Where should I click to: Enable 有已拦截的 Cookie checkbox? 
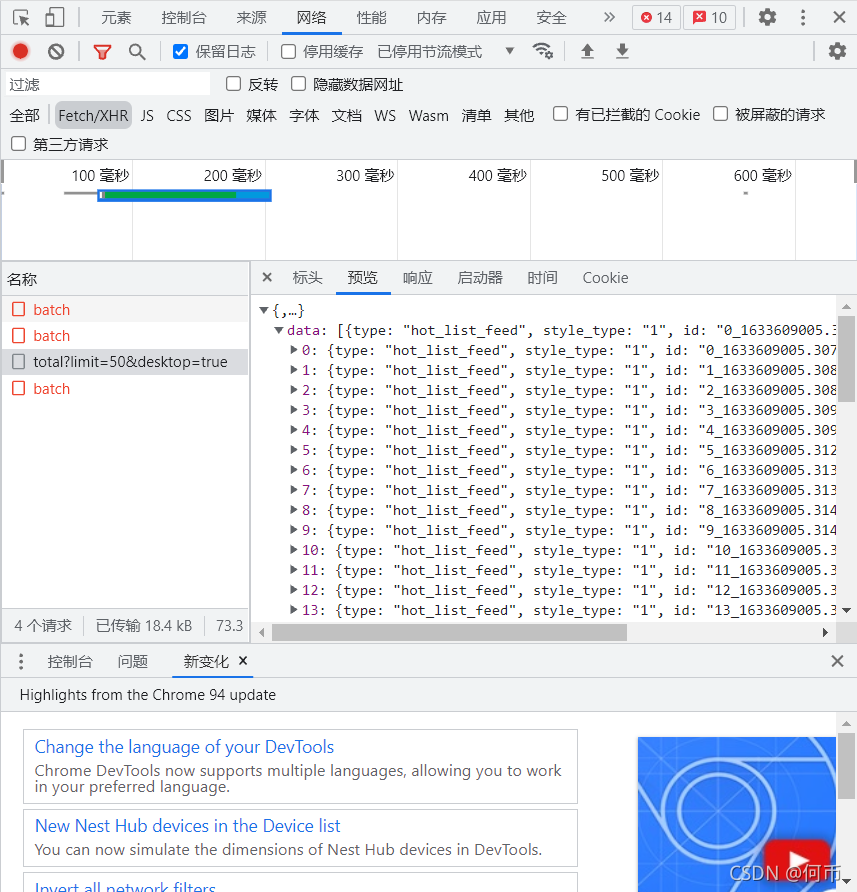coord(561,114)
